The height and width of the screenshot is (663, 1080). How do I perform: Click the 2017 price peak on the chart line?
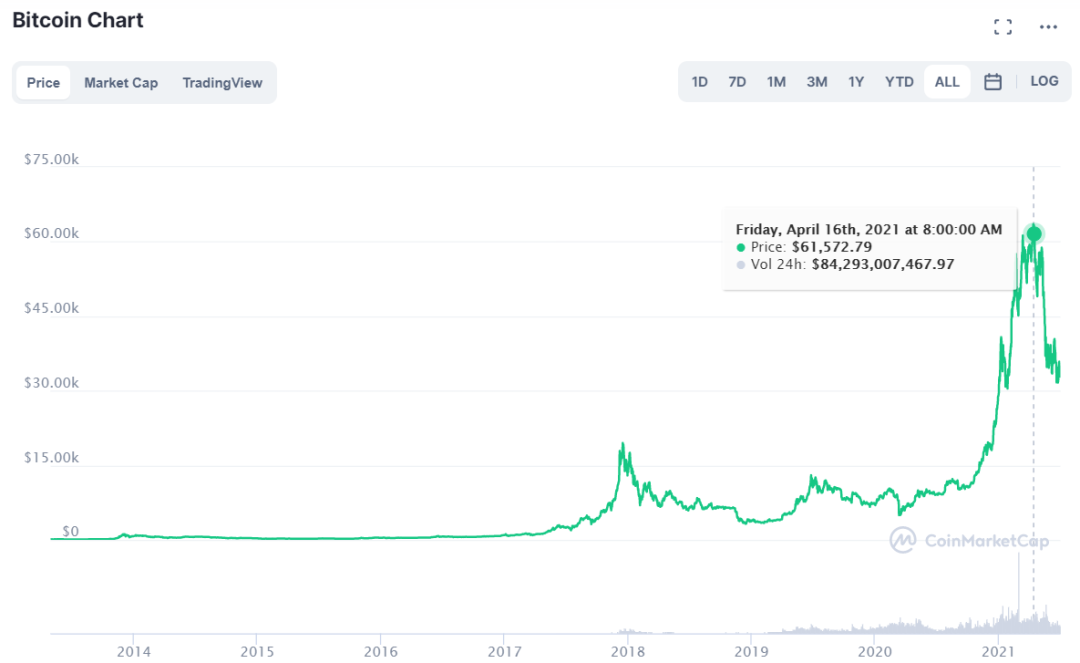click(623, 444)
